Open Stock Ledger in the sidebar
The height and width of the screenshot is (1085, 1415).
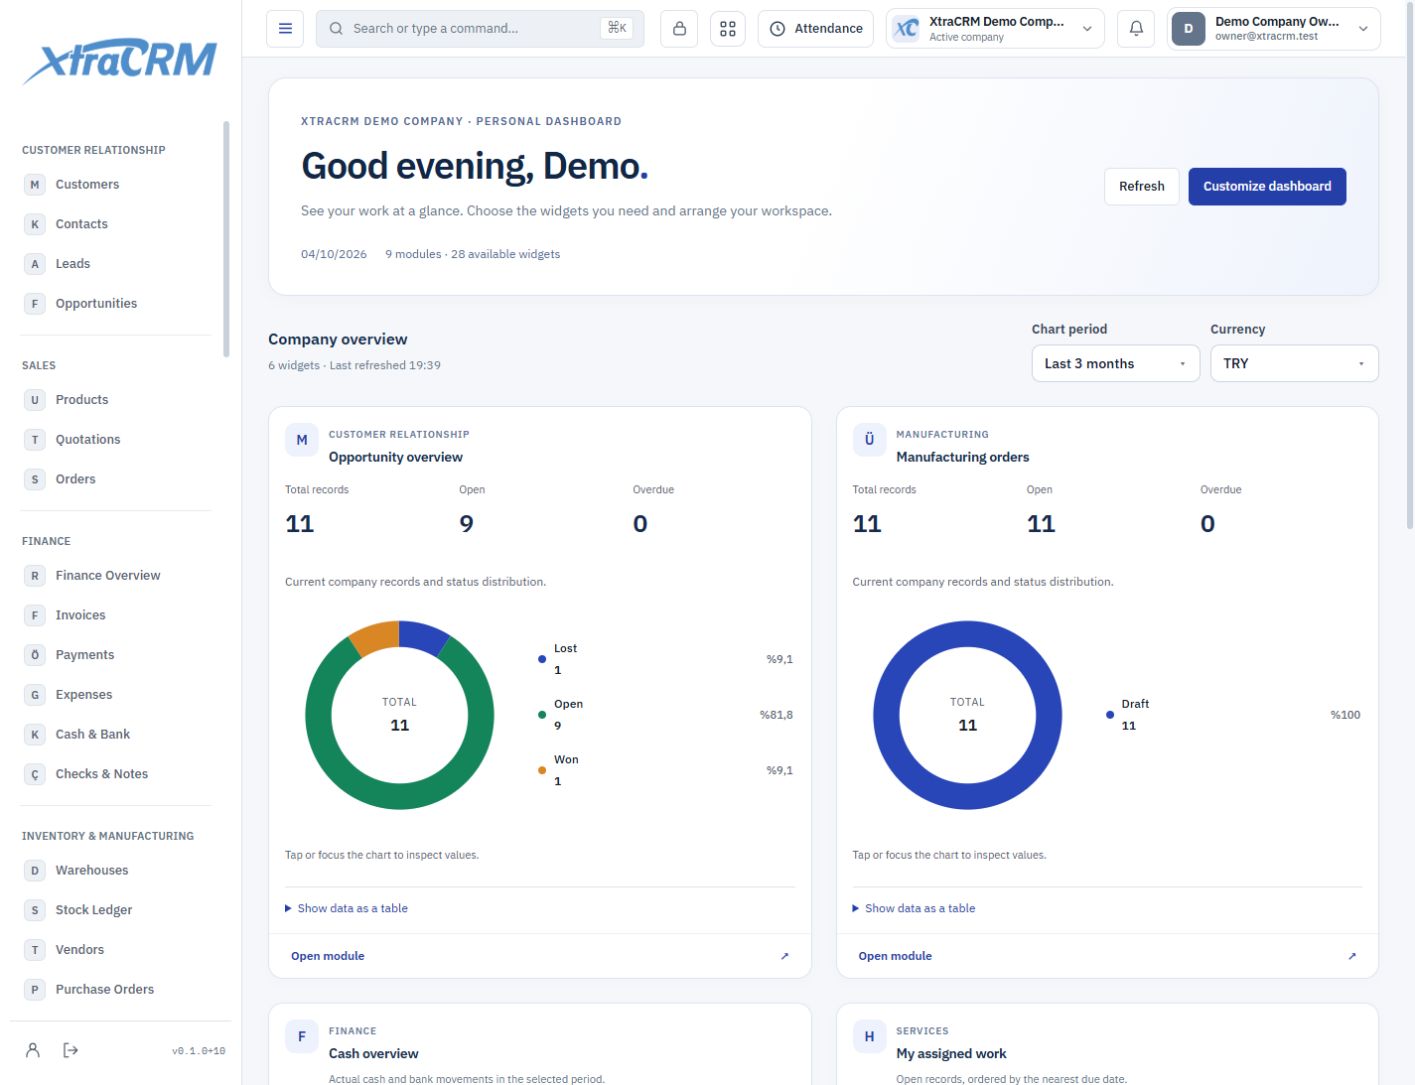pos(116,910)
